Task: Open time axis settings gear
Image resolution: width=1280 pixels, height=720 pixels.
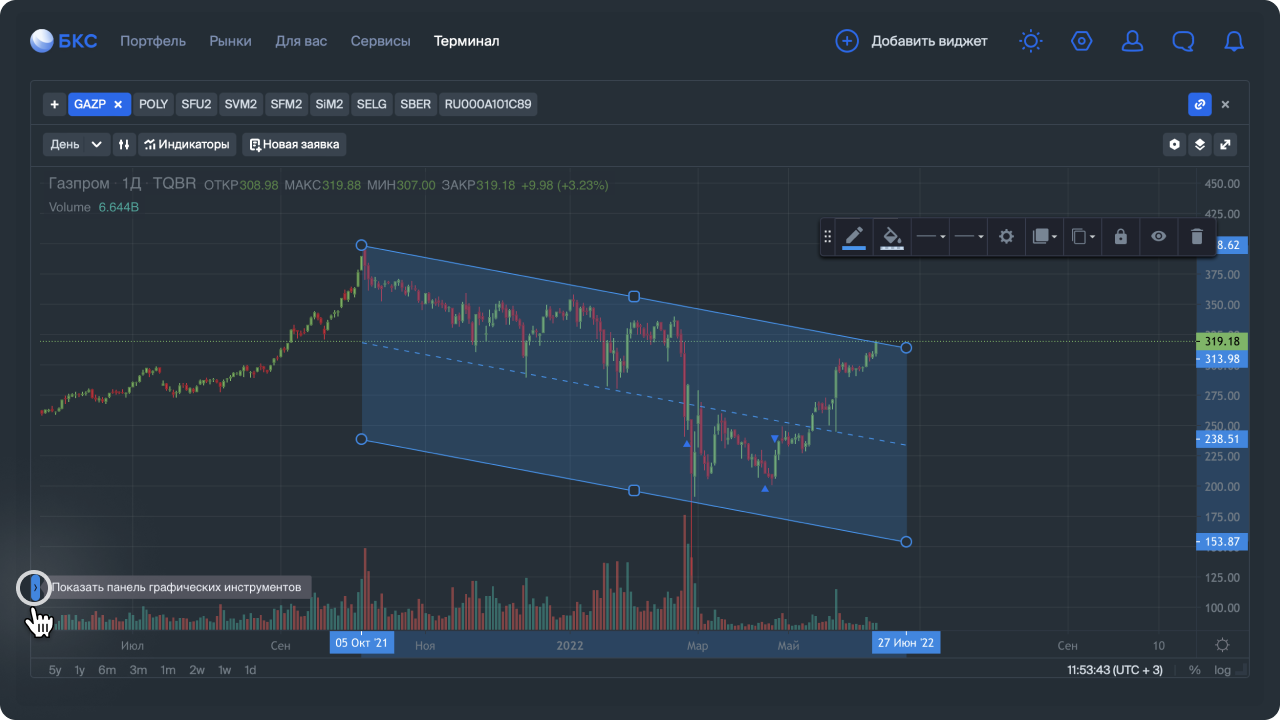Action: tap(1222, 645)
